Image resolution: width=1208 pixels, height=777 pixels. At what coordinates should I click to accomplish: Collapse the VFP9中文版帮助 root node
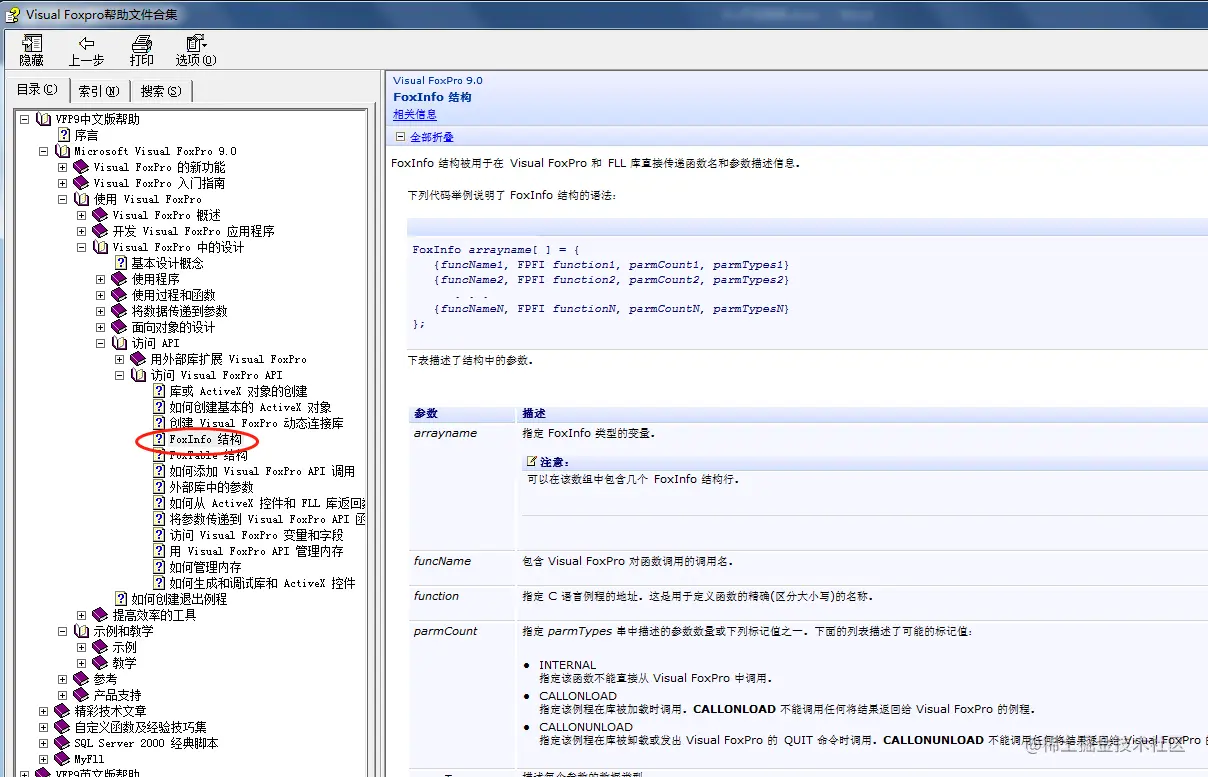pyautogui.click(x=24, y=119)
